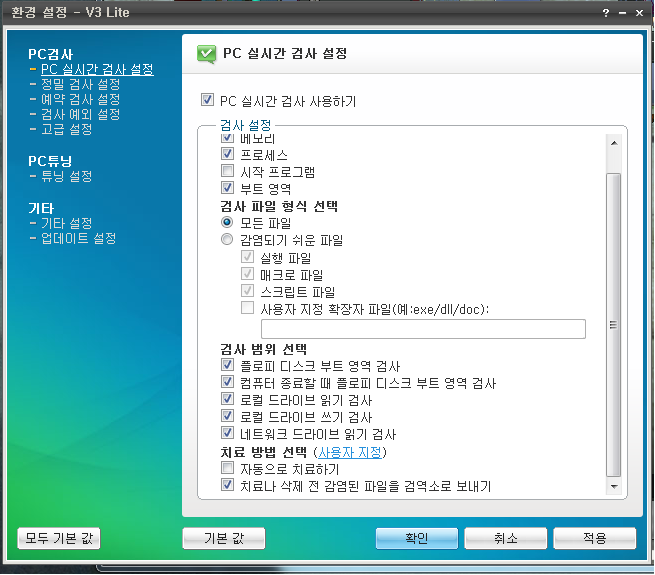Enable the 시작 프로그램 checkbox
The height and width of the screenshot is (575, 655).
tap(227, 170)
